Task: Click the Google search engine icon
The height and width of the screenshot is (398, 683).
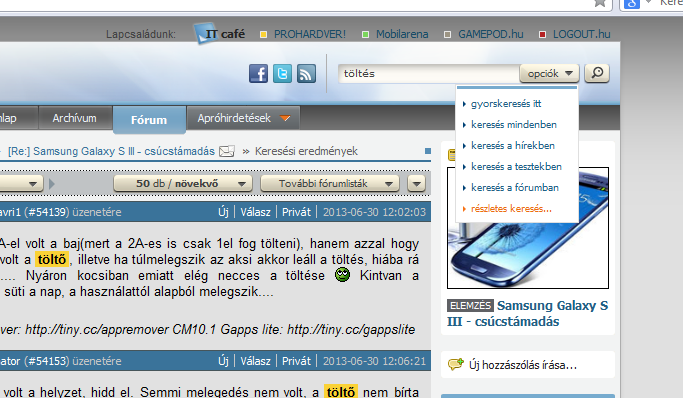Action: (x=632, y=4)
